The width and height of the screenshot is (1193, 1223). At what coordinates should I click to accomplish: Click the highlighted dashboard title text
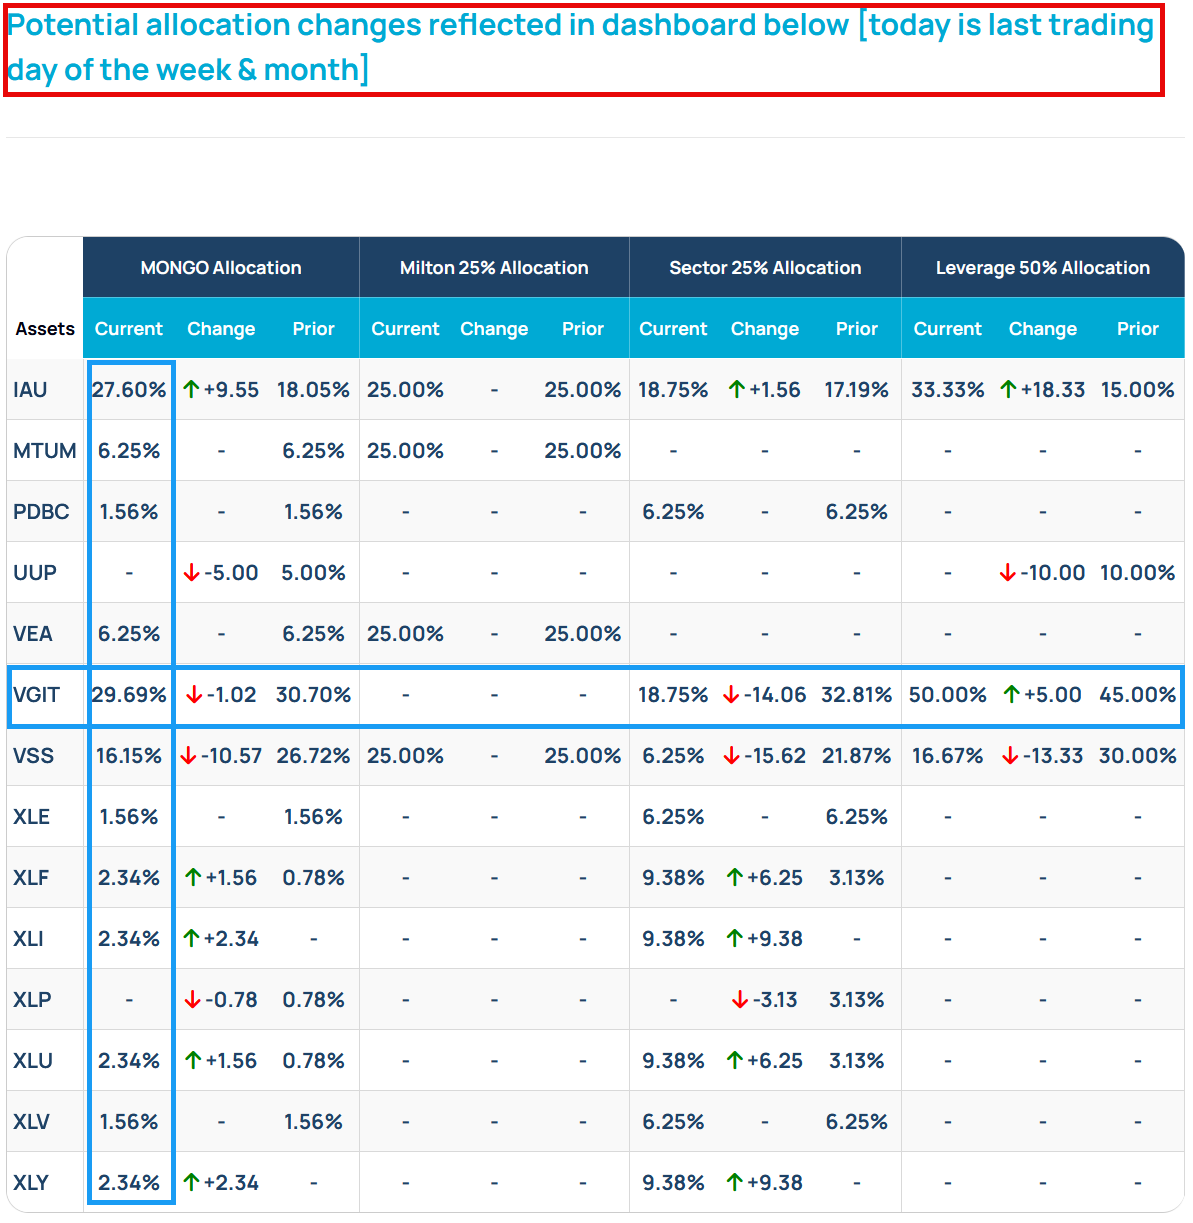(x=580, y=47)
